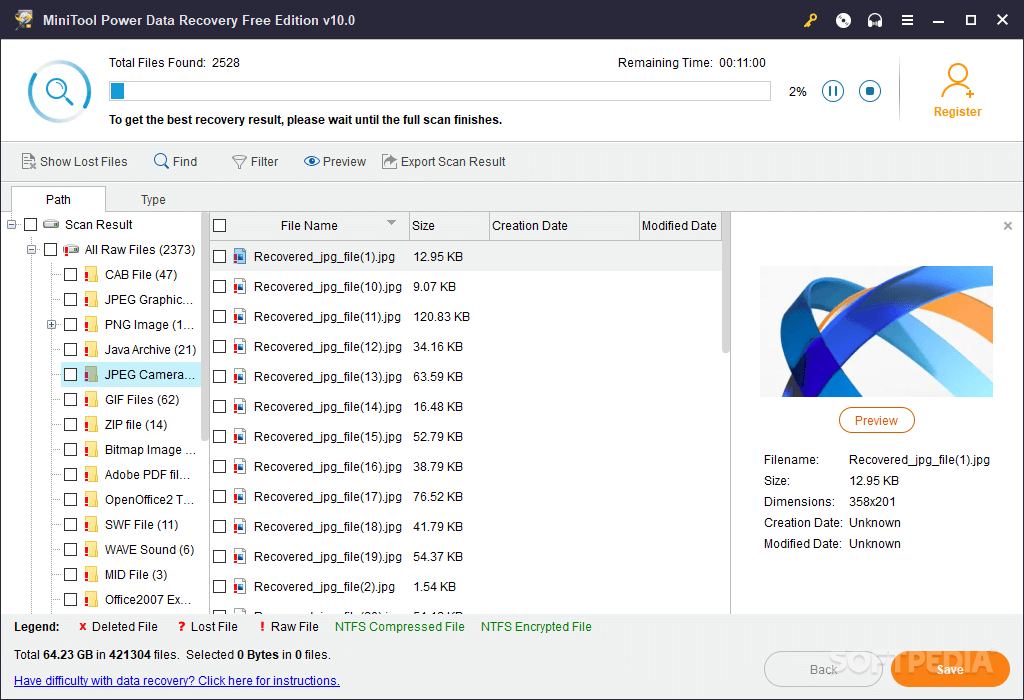Click the Register user icon

click(x=957, y=81)
